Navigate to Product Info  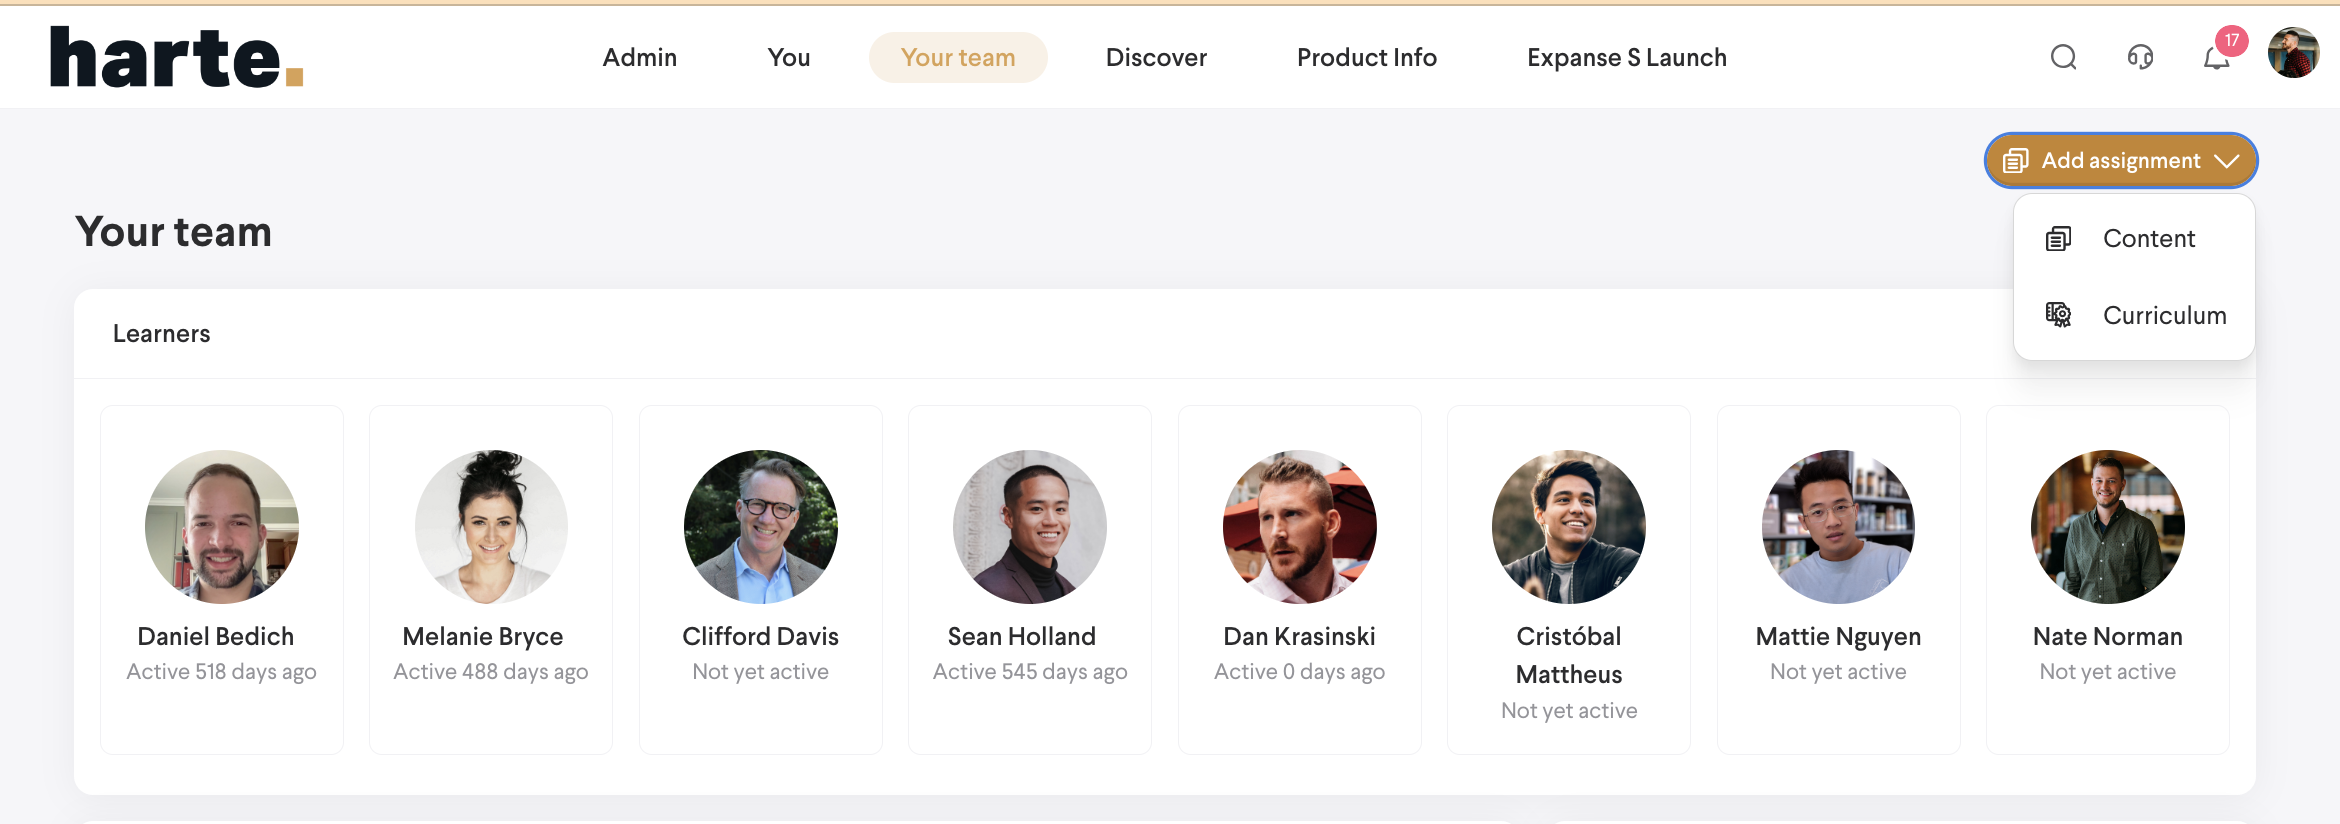pos(1366,58)
